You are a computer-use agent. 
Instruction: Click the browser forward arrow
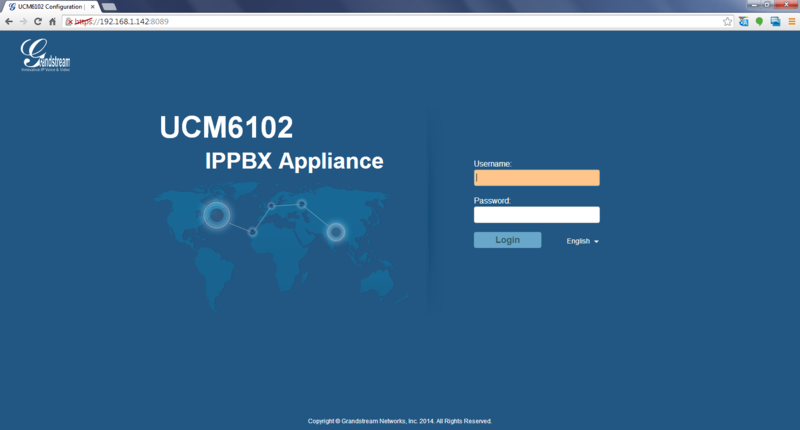[x=23, y=21]
